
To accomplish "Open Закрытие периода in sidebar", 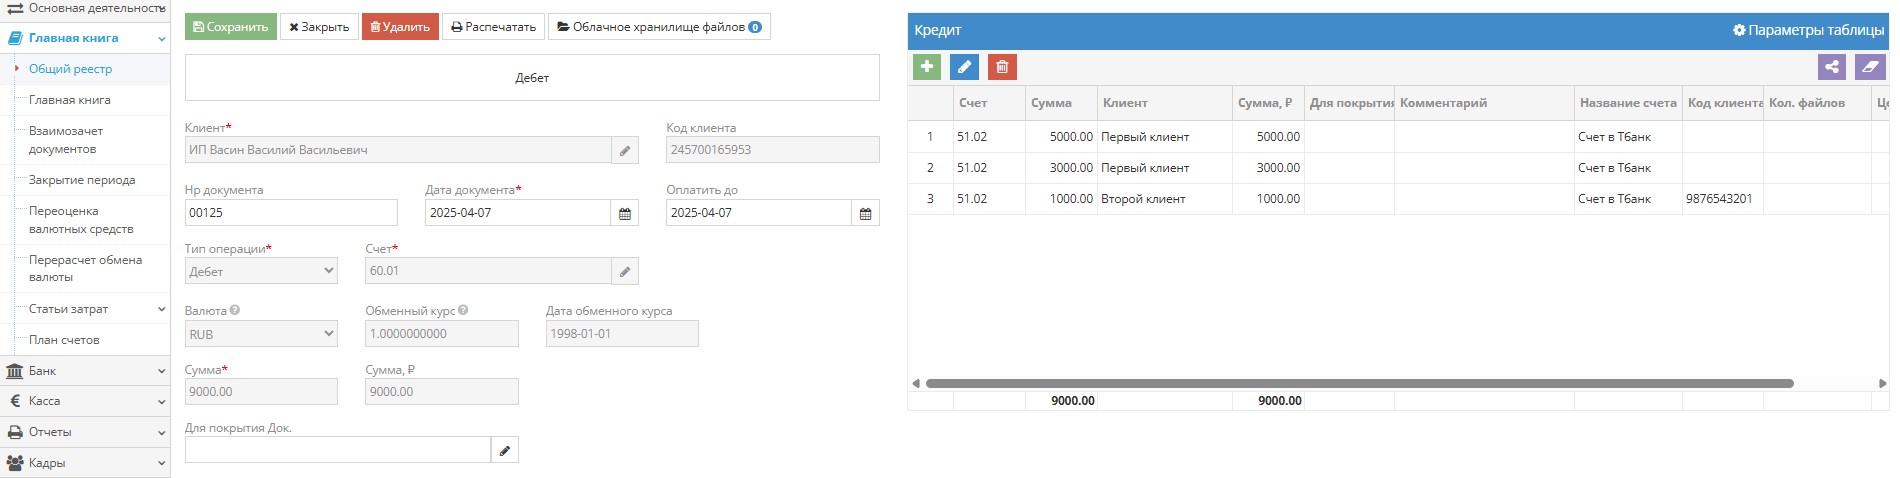I will pos(82,180).
